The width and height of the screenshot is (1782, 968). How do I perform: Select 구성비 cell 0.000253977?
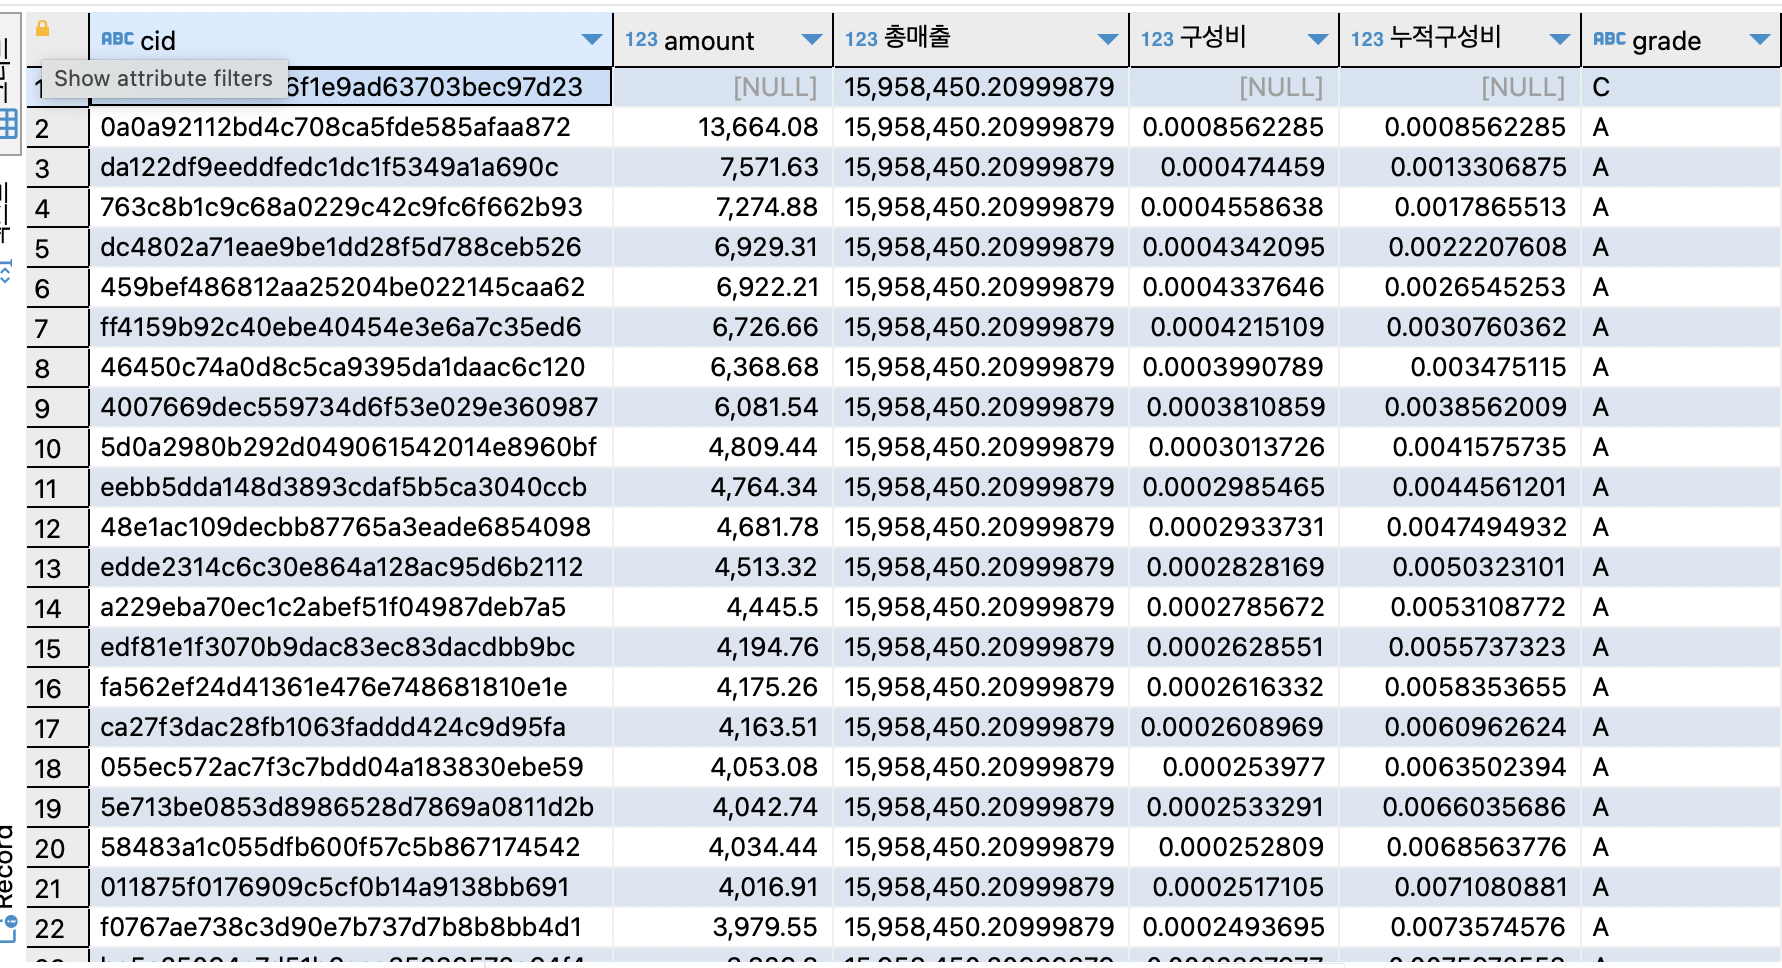(x=1233, y=767)
